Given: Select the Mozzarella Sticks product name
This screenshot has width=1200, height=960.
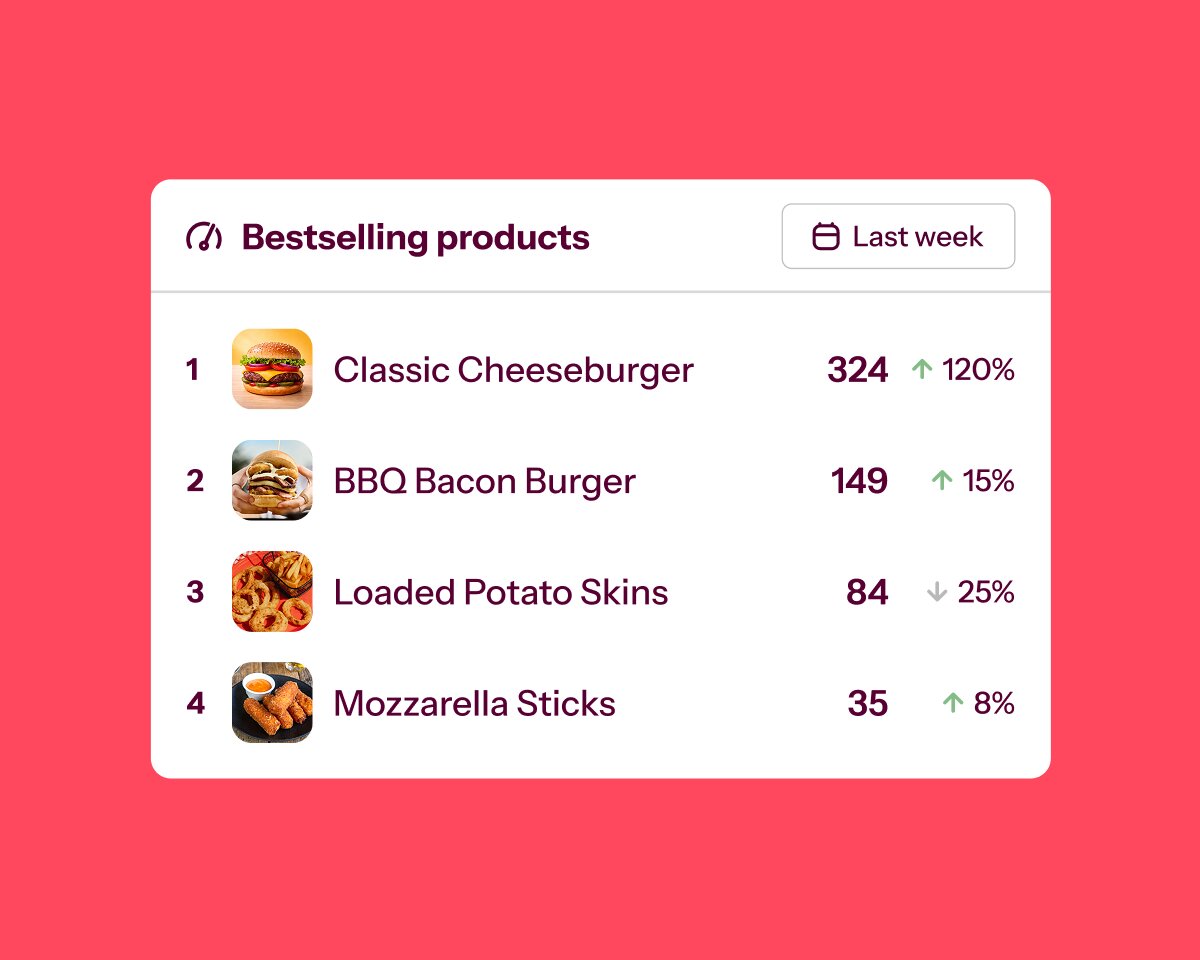Looking at the screenshot, I should click(474, 704).
